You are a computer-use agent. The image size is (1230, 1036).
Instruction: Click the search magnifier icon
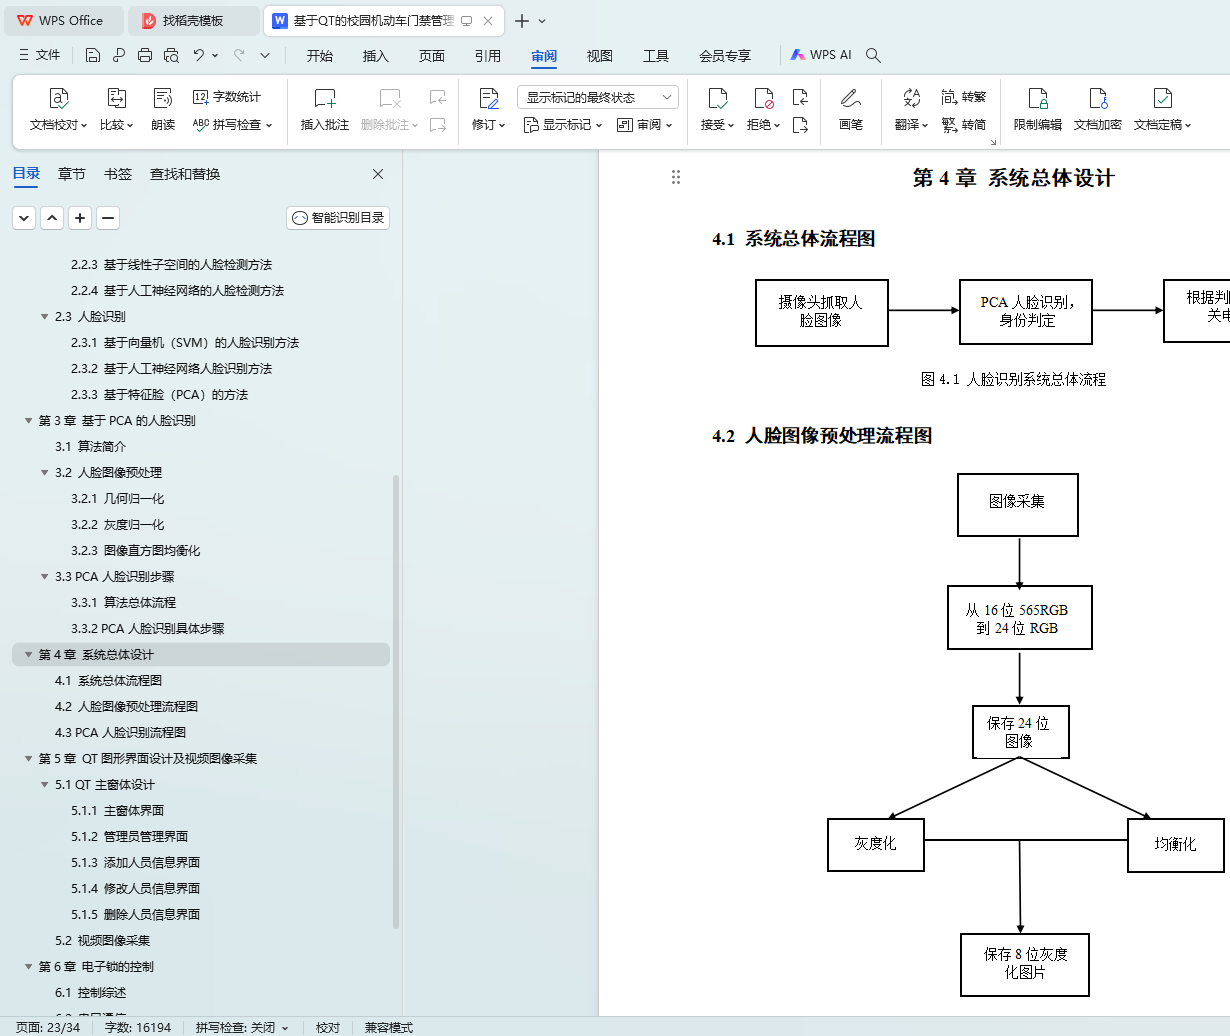coord(873,55)
